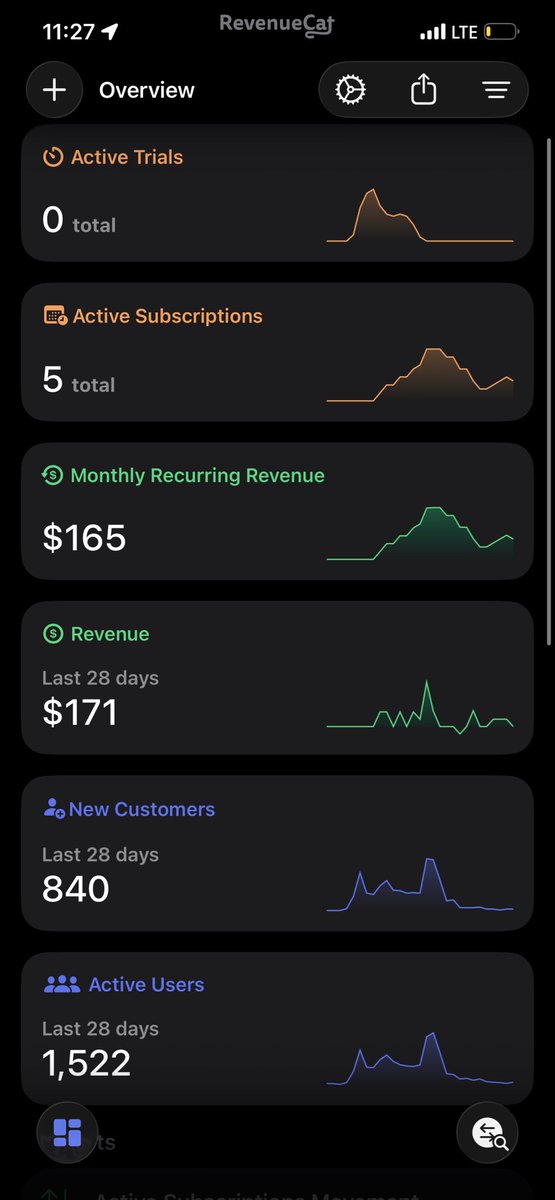Tap the $165 MRR value

click(x=84, y=538)
